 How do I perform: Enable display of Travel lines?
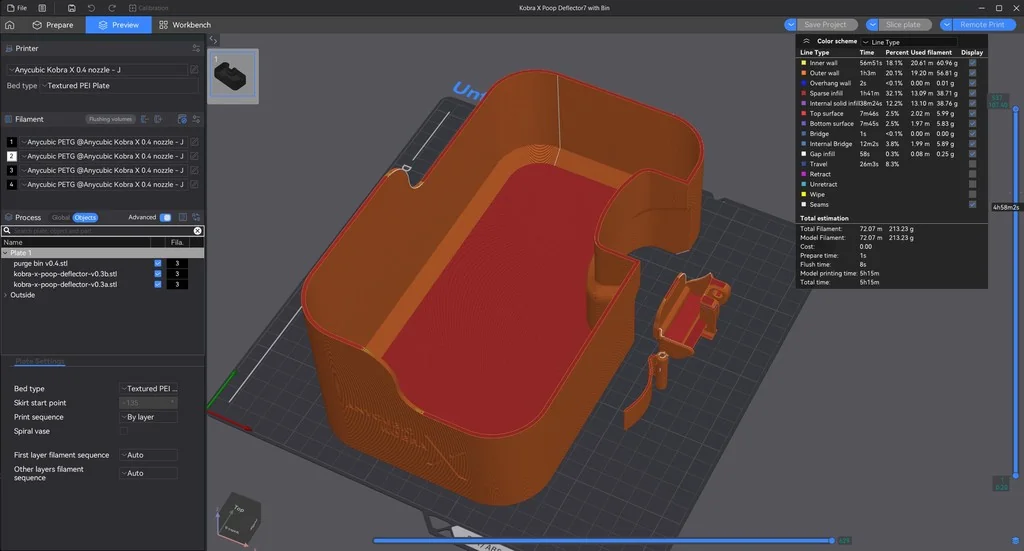coord(972,164)
